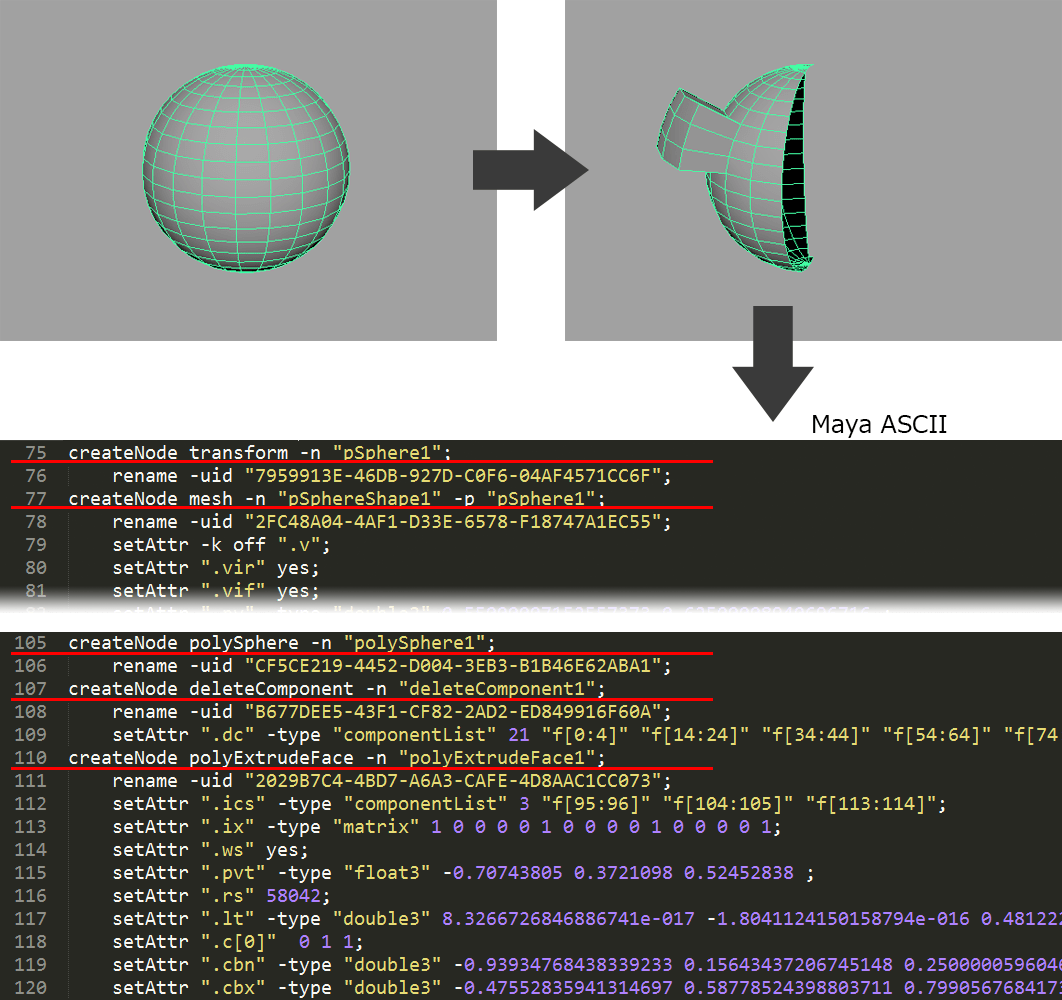Click line number 120 in the gutter
The width and height of the screenshot is (1062, 1000).
[30, 988]
